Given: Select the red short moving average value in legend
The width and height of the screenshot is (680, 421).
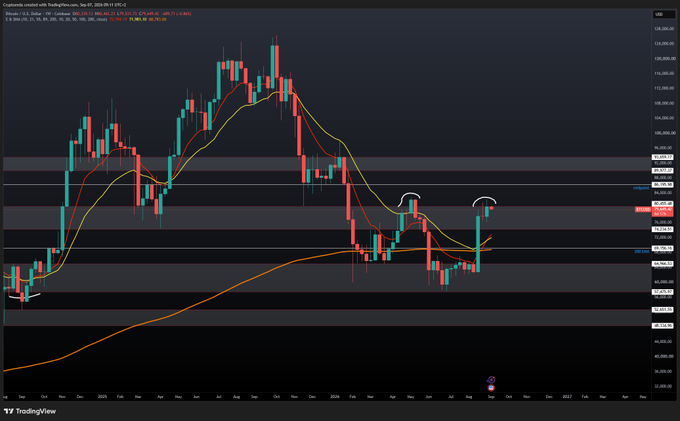Looking at the screenshot, I should point(118,19).
